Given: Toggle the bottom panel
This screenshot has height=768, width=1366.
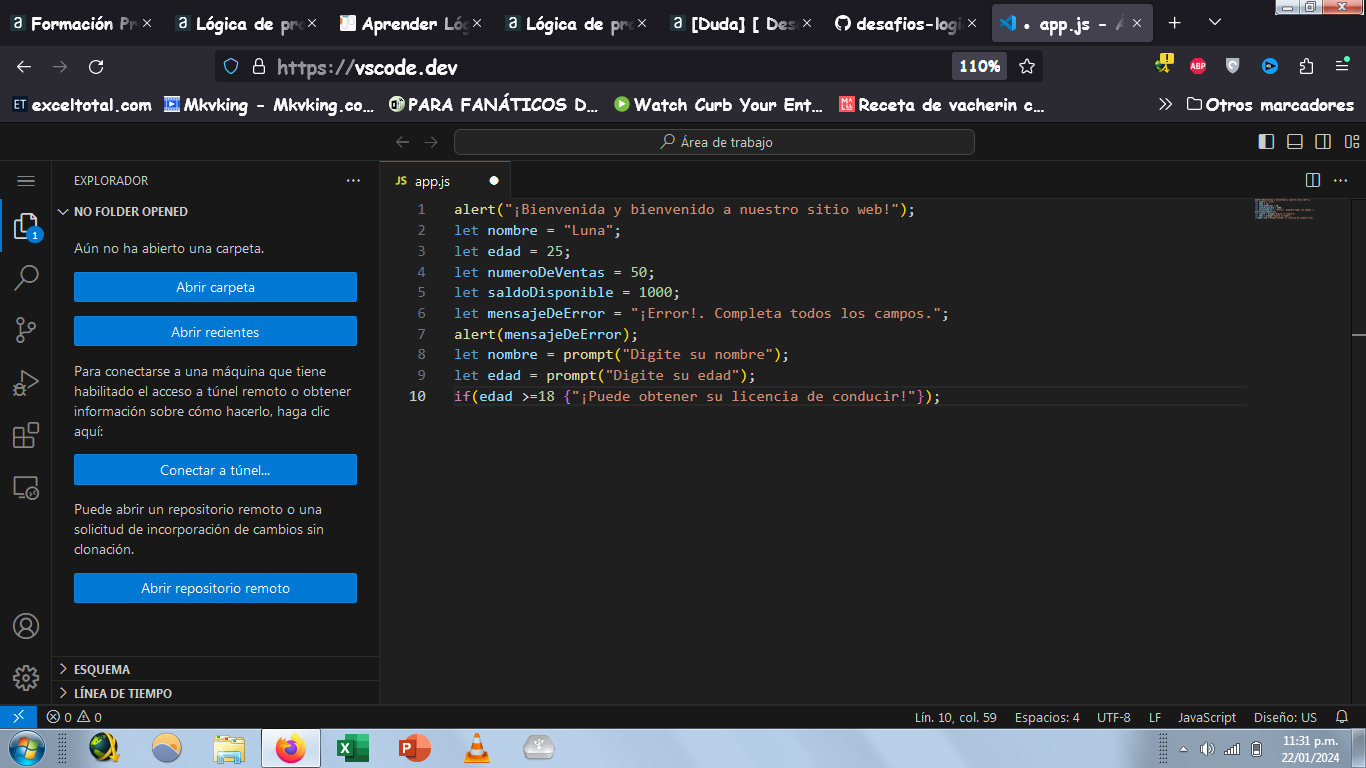Looking at the screenshot, I should click(1294, 142).
